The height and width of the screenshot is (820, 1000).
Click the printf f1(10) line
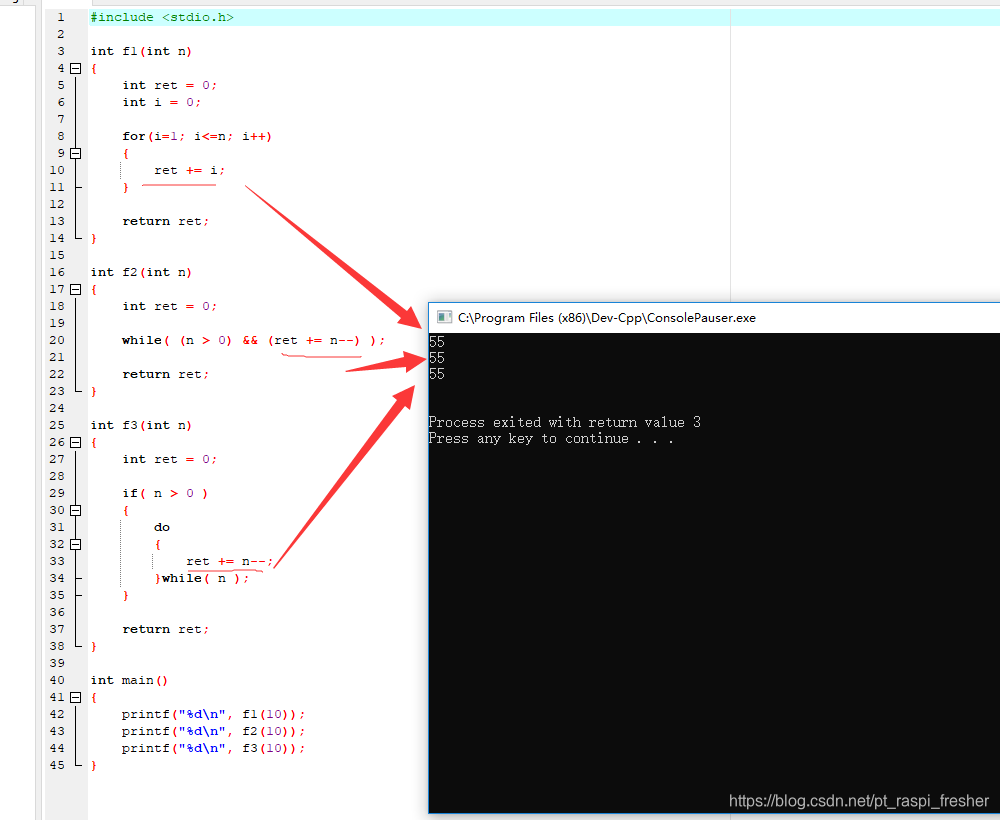[214, 714]
